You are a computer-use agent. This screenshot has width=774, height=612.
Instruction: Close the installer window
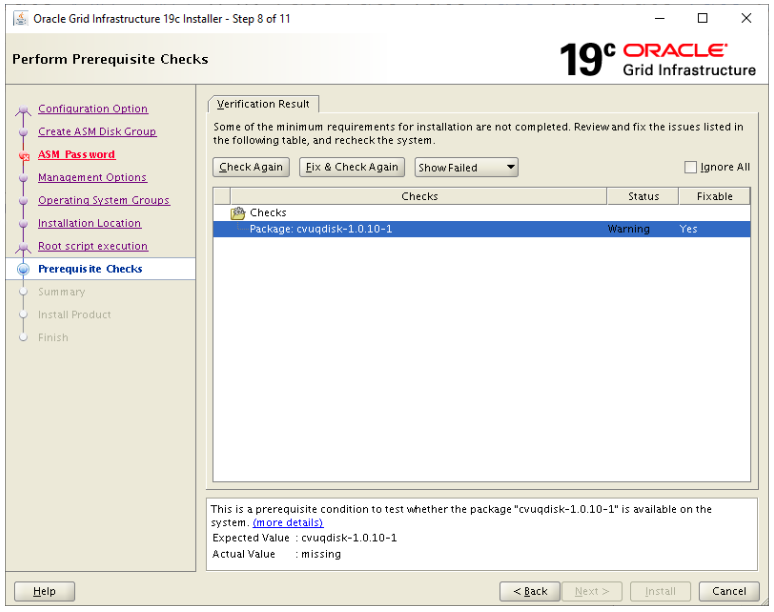pyautogui.click(x=746, y=18)
